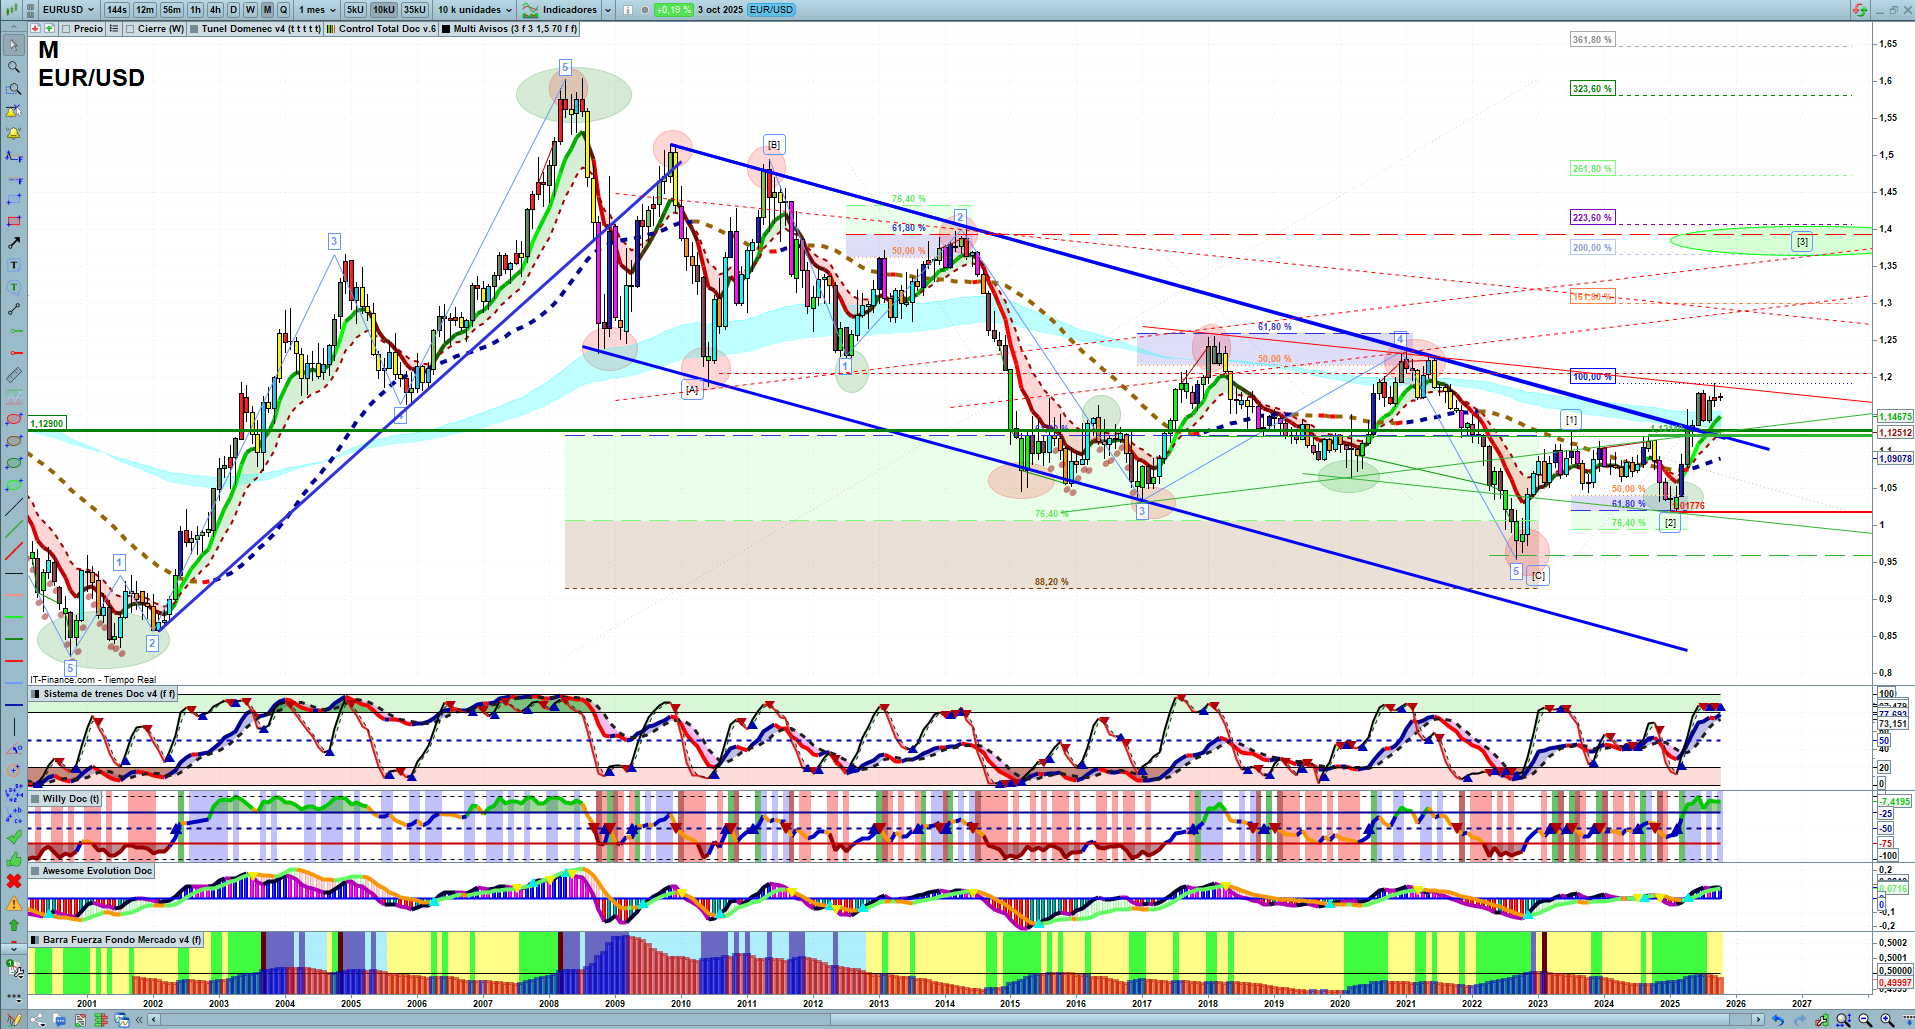Open the Indicadores button
This screenshot has width=1915, height=1029.
tap(560, 10)
